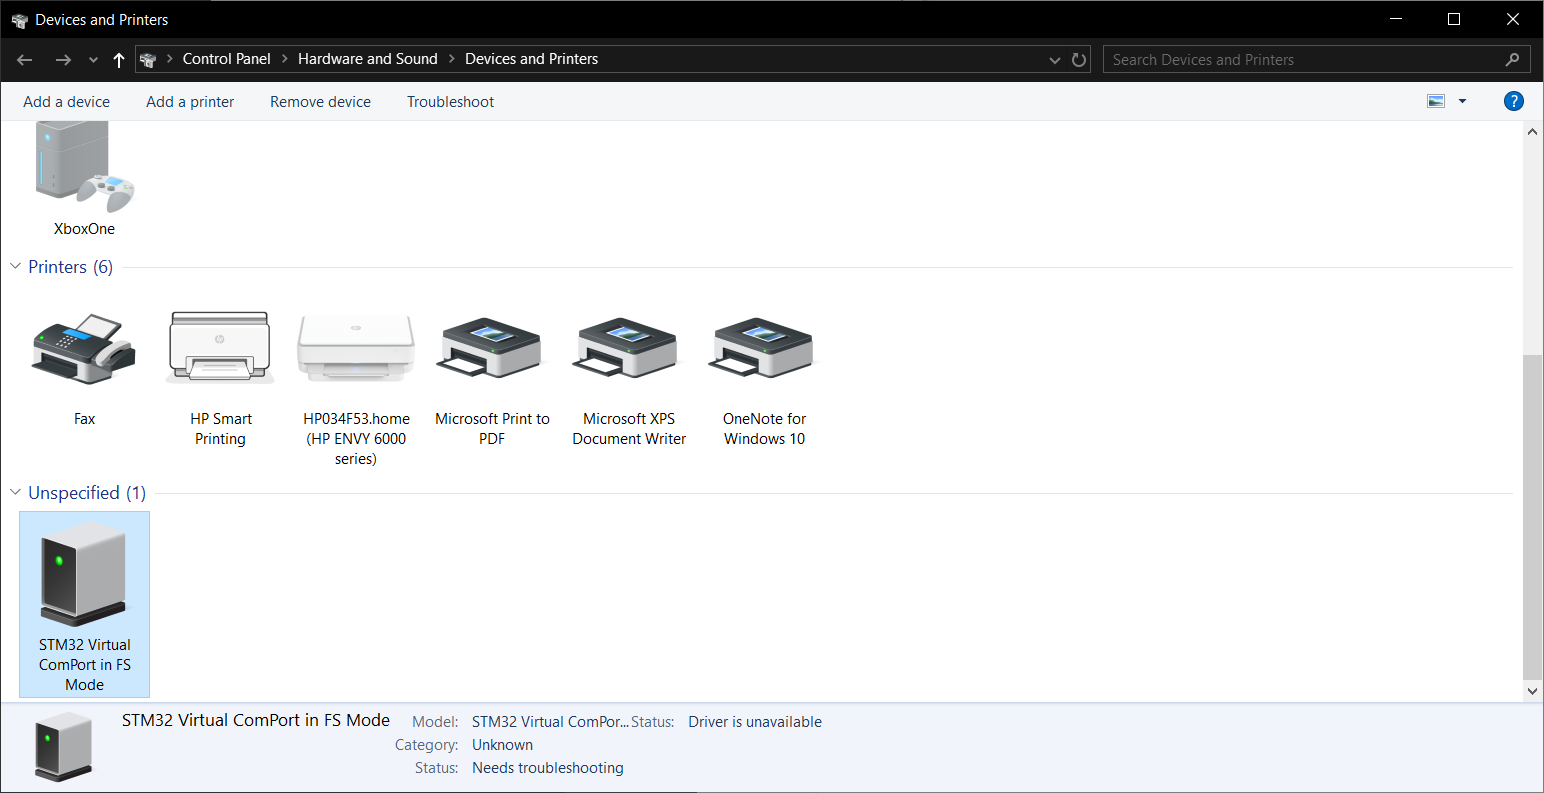Expand breadcrumb chevron before Control Panel
1544x793 pixels.
pos(170,59)
